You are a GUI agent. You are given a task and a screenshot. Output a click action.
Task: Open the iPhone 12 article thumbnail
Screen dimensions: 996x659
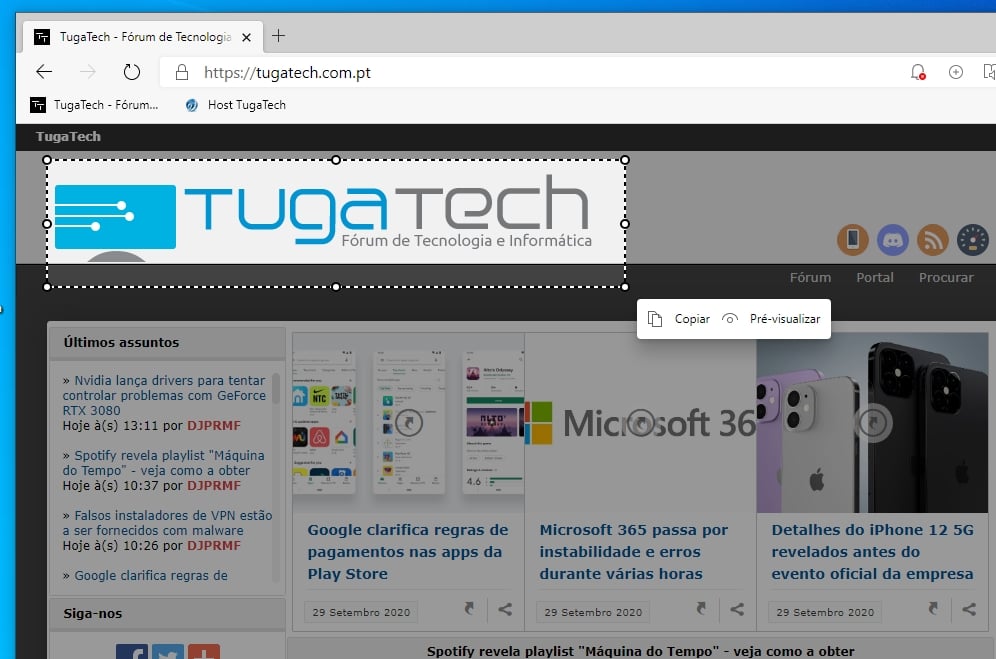(x=872, y=423)
